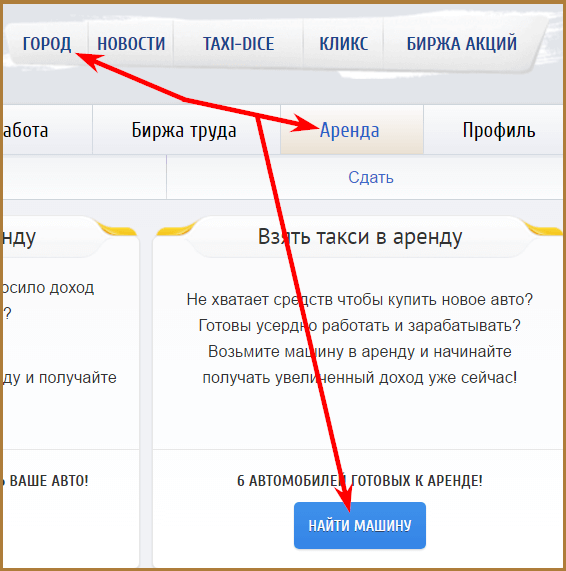Open БИРЖА АКЦИЙ section
The height and width of the screenshot is (571, 566).
point(462,44)
